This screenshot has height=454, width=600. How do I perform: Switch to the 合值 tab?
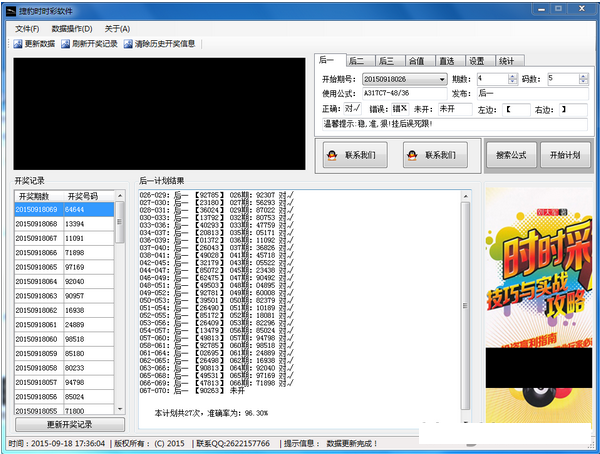416,61
